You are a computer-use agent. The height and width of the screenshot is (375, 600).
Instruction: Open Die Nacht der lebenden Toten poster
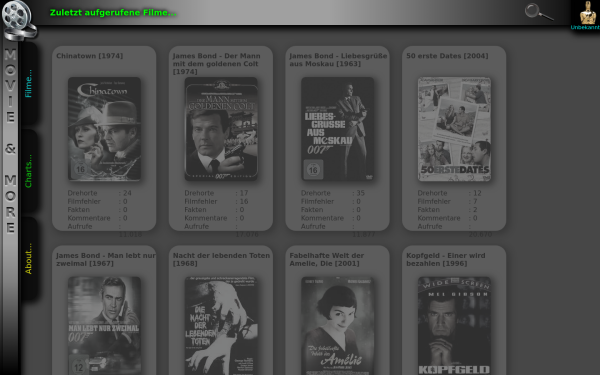pyautogui.click(x=221, y=326)
